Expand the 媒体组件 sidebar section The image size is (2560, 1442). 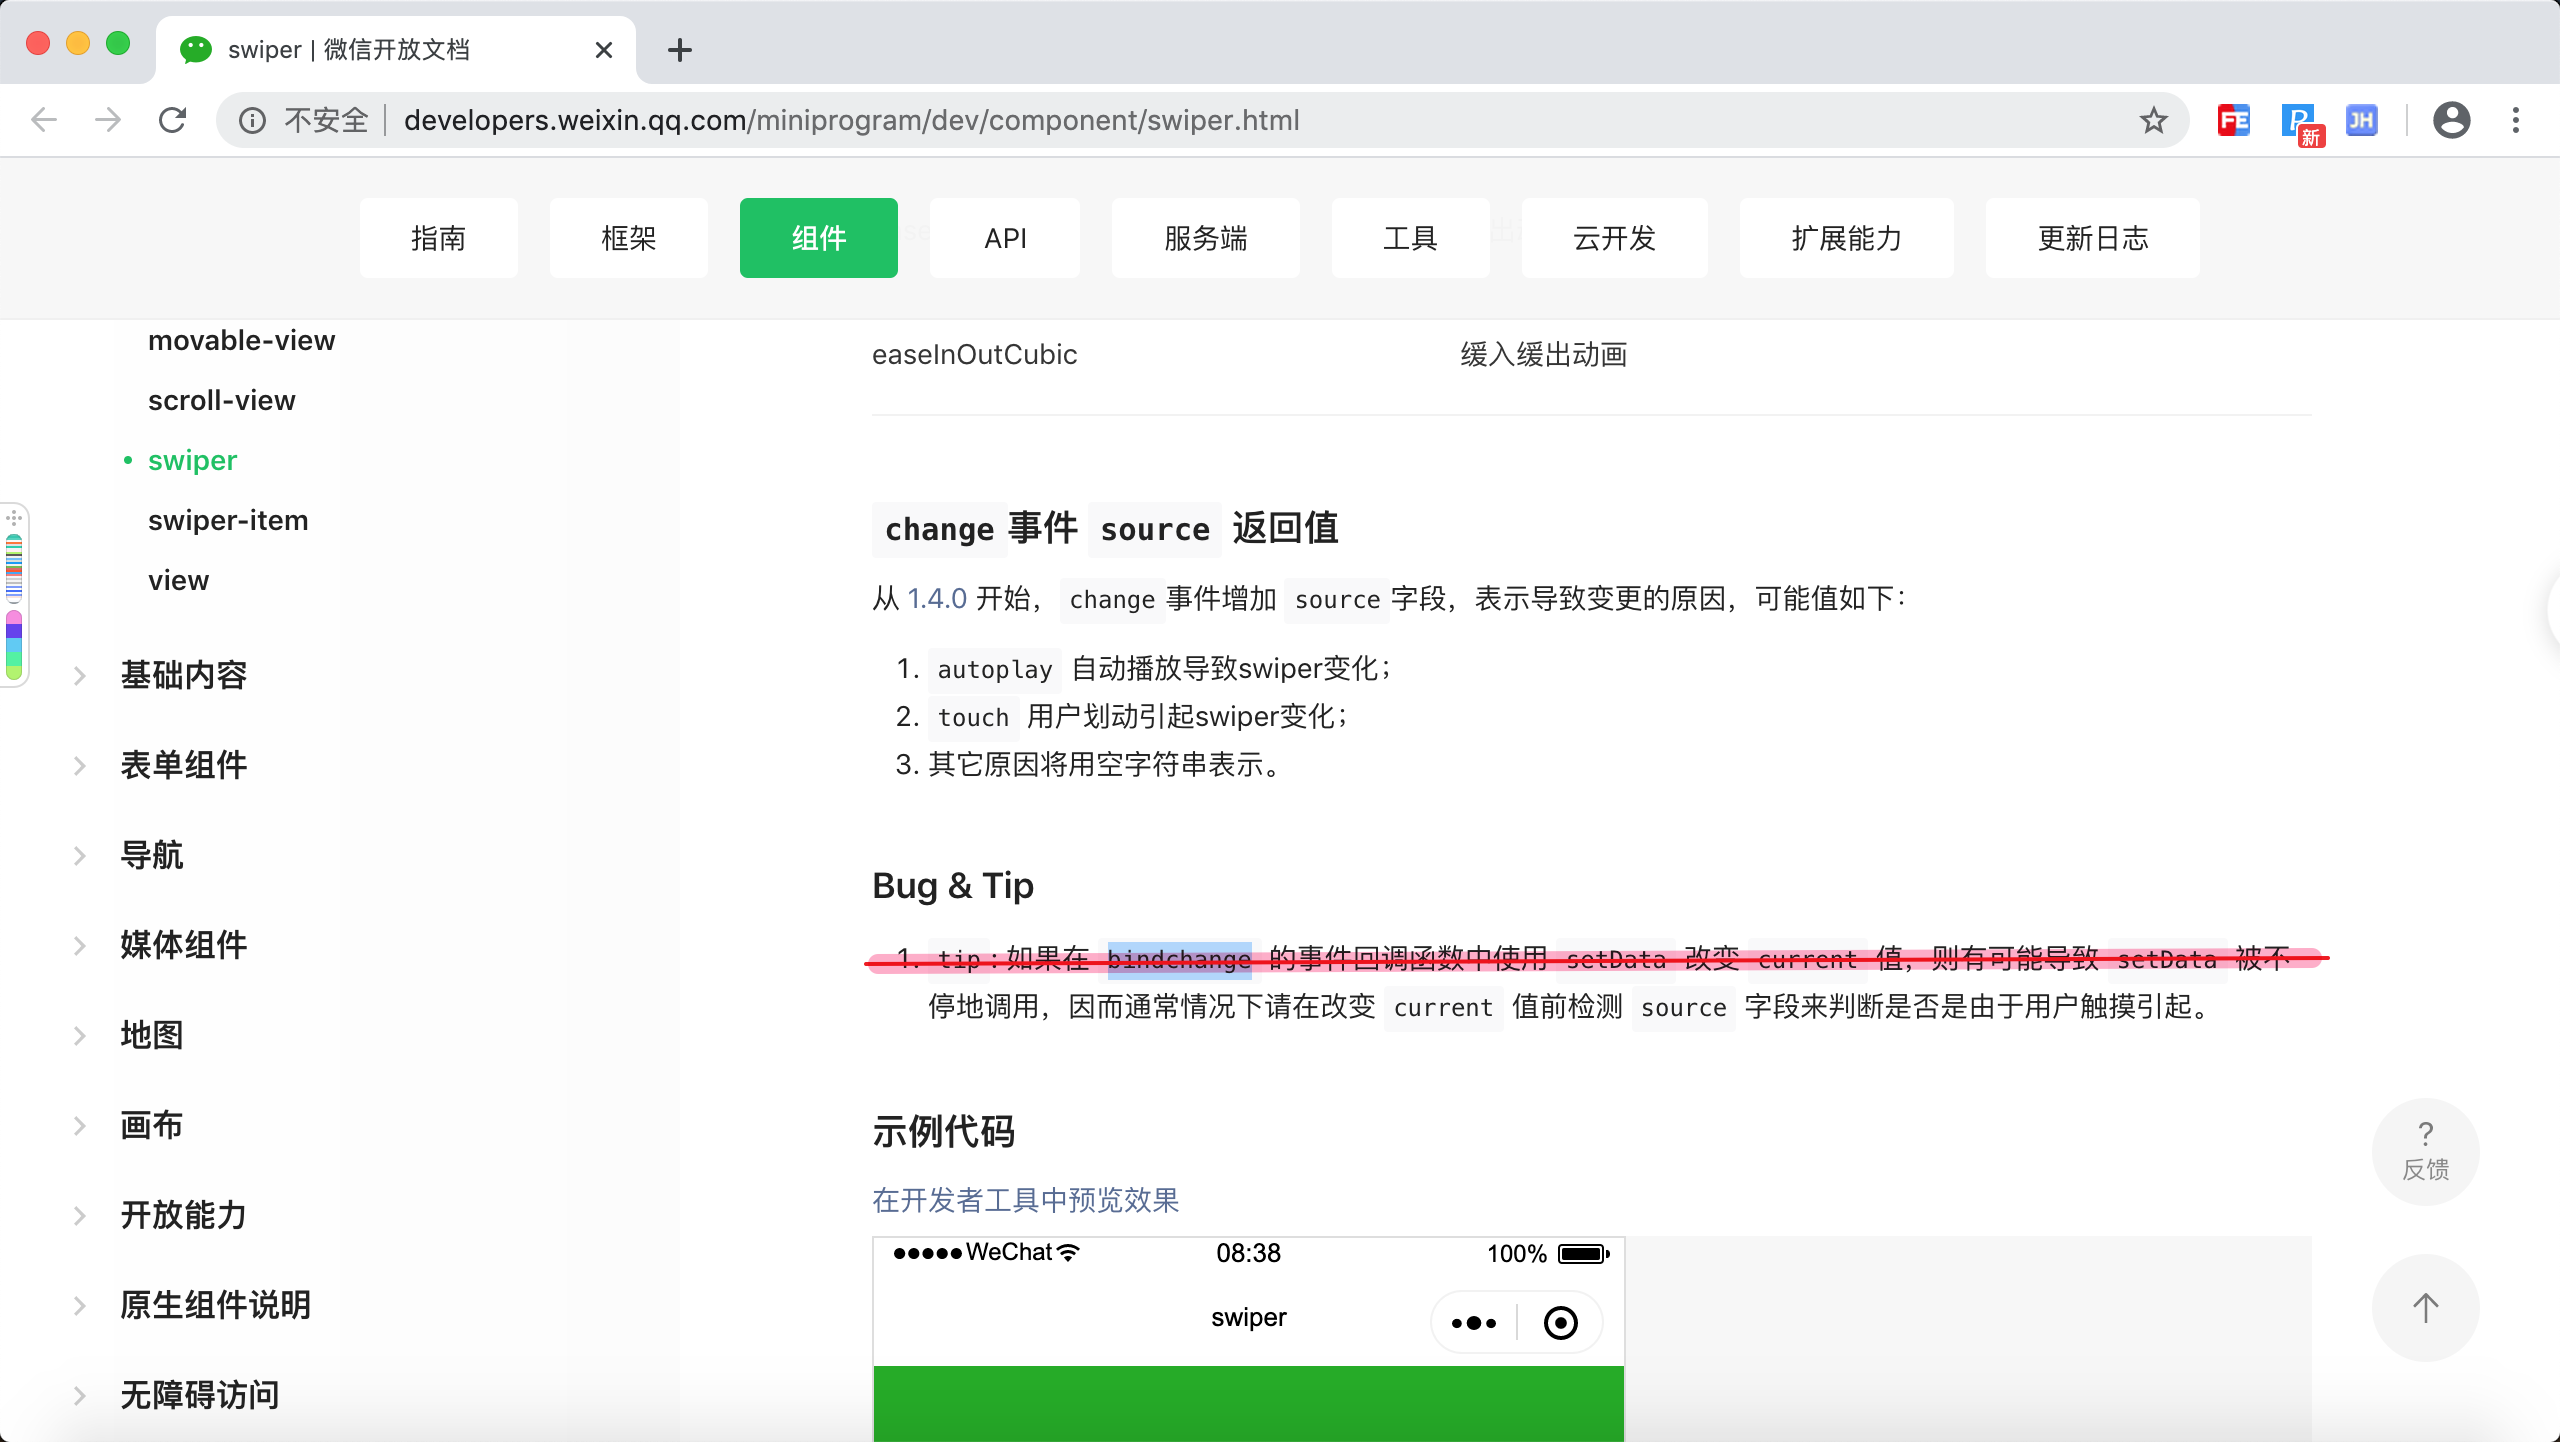pos(183,945)
